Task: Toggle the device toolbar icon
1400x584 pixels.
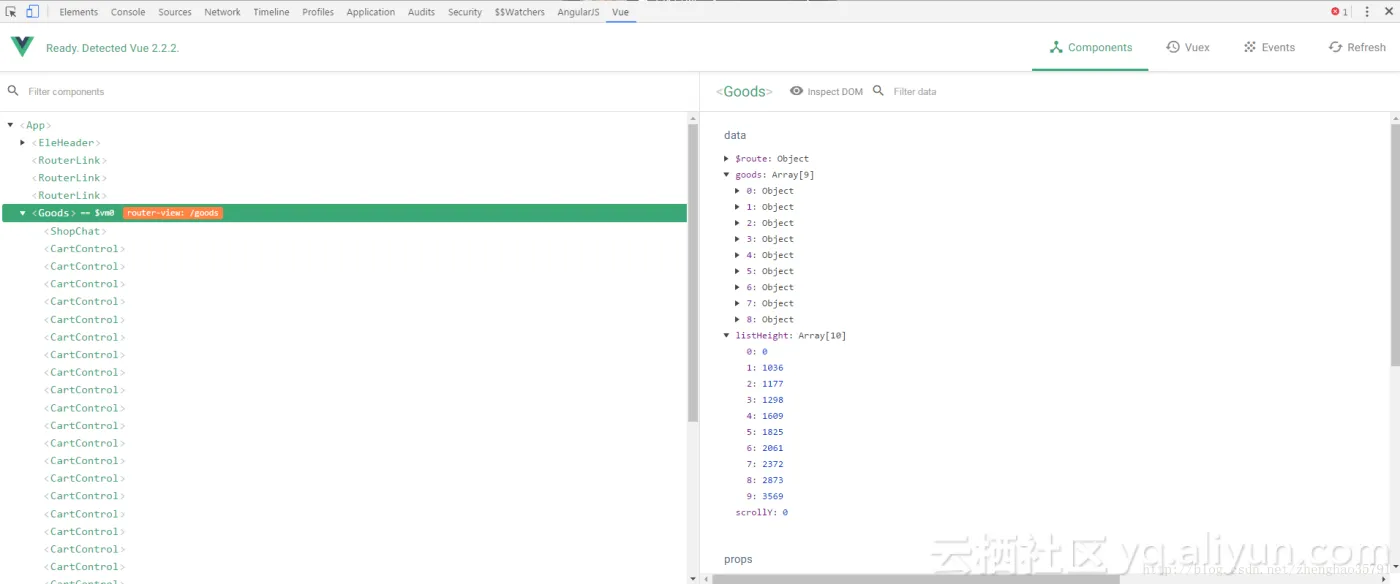Action: 32,12
